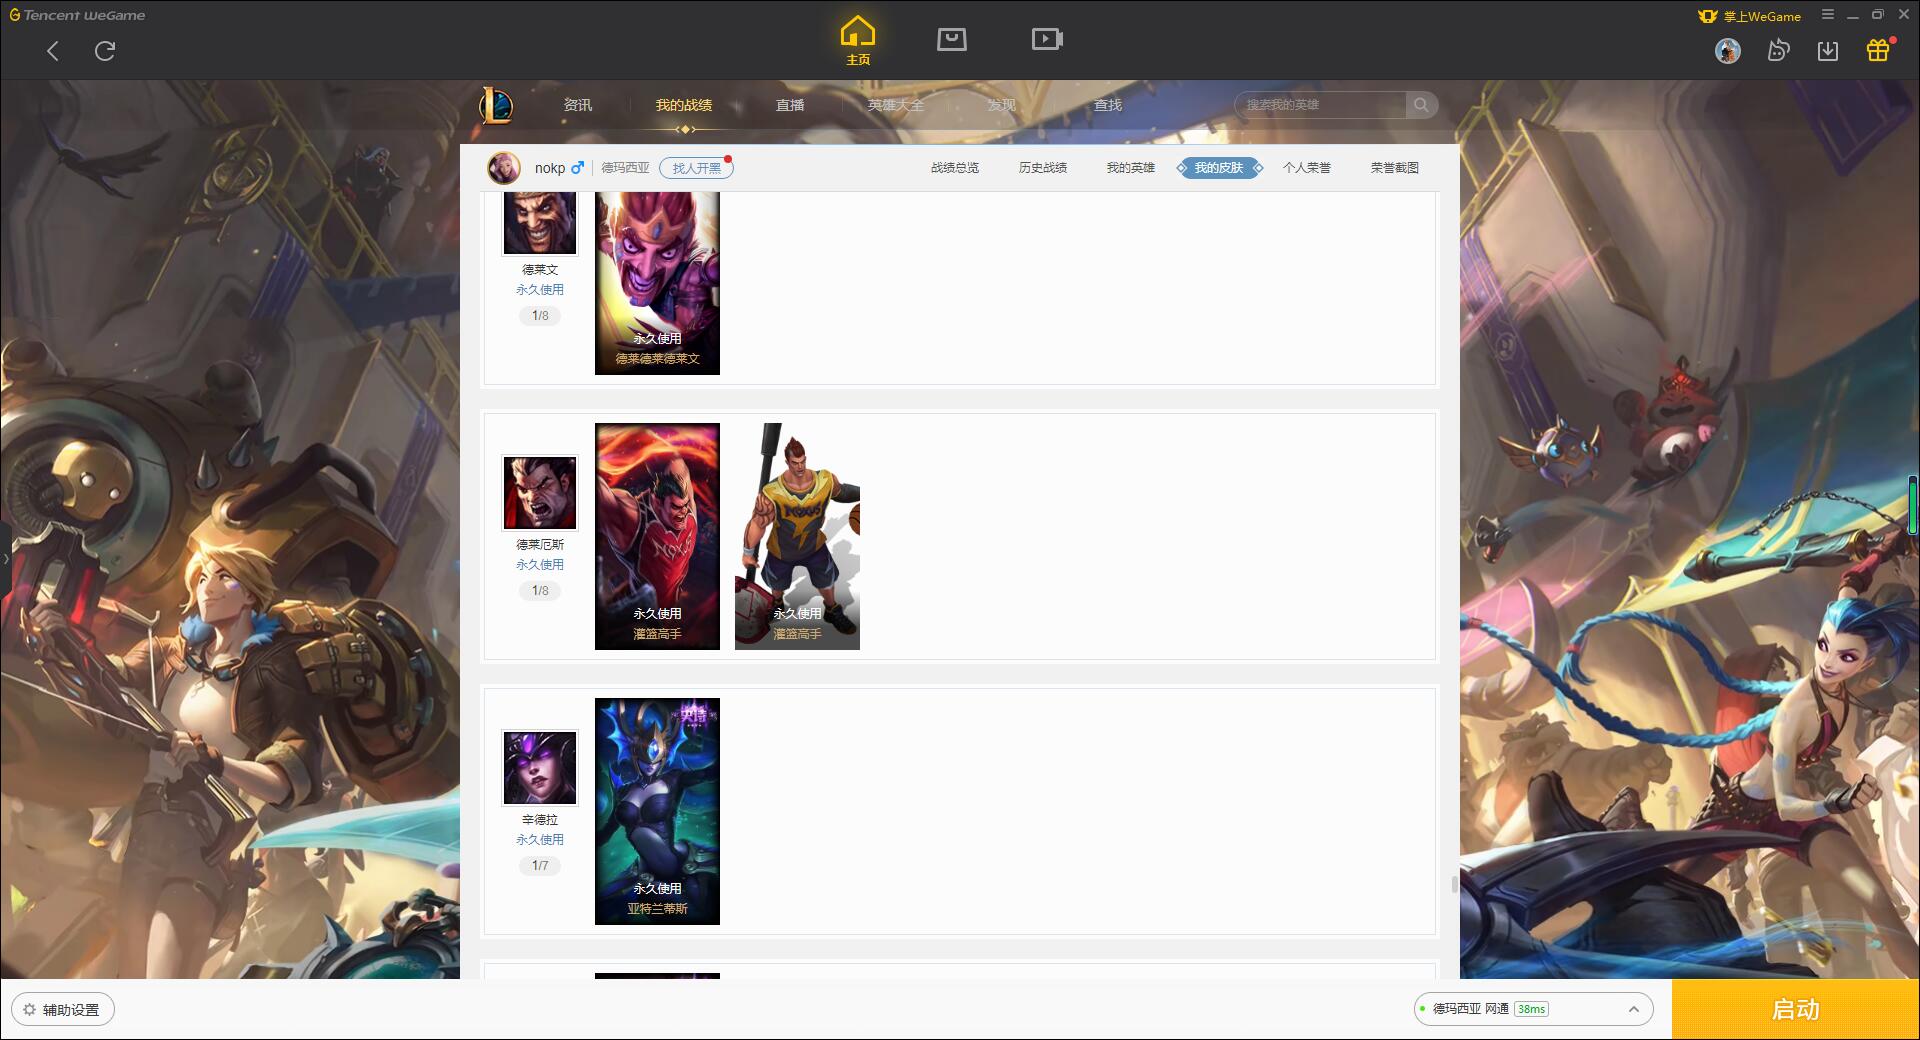Click the 1/8 skin count under 德莱文

pos(540,315)
